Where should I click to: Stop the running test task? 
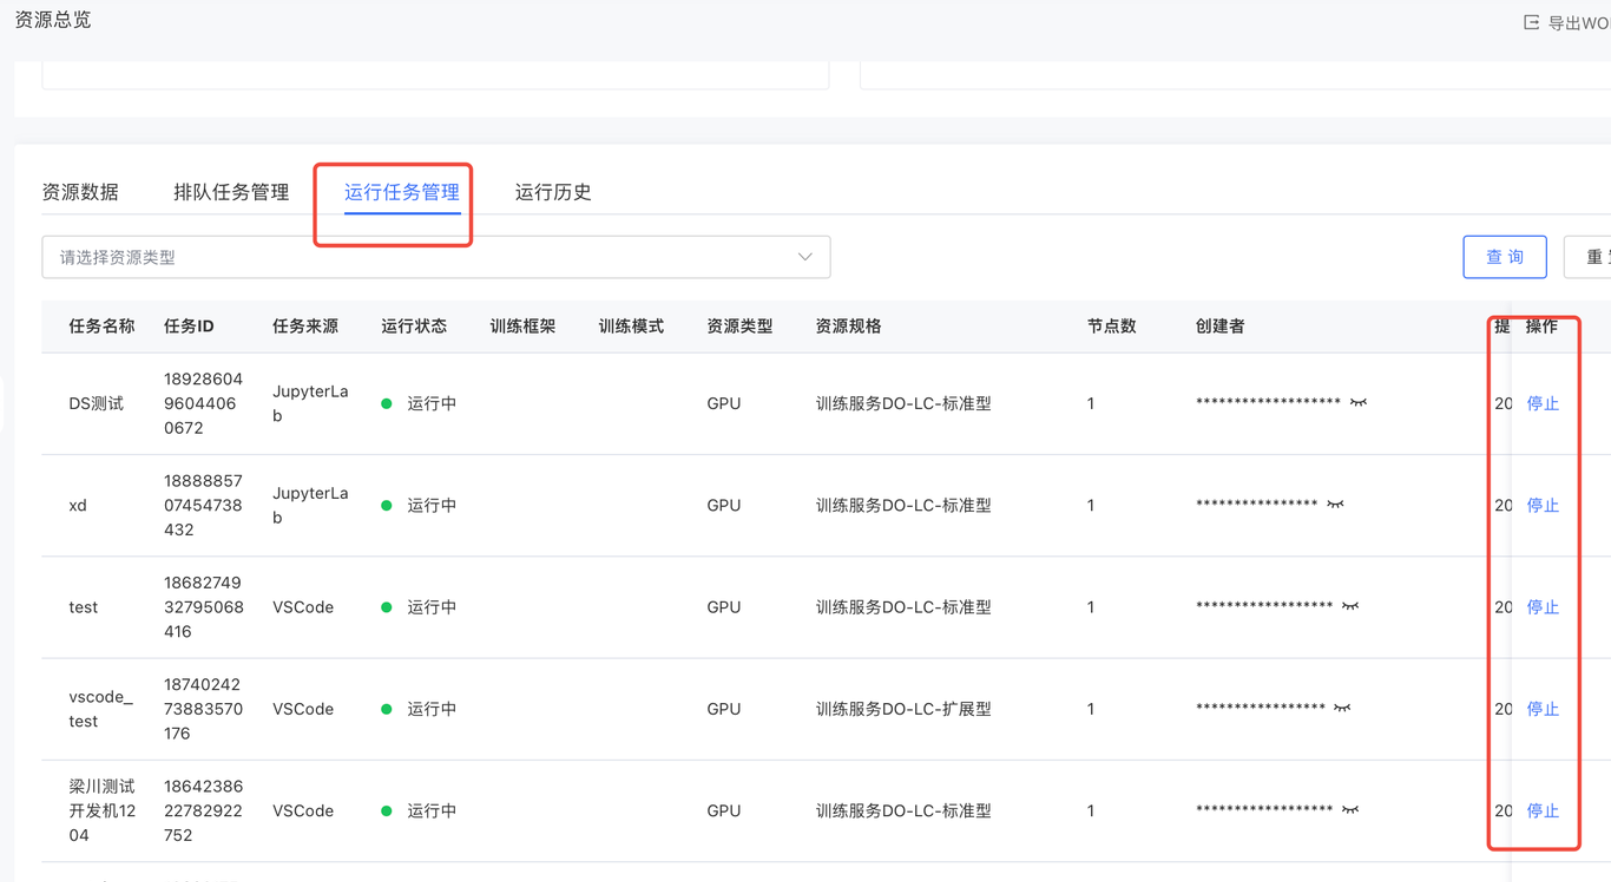1542,608
